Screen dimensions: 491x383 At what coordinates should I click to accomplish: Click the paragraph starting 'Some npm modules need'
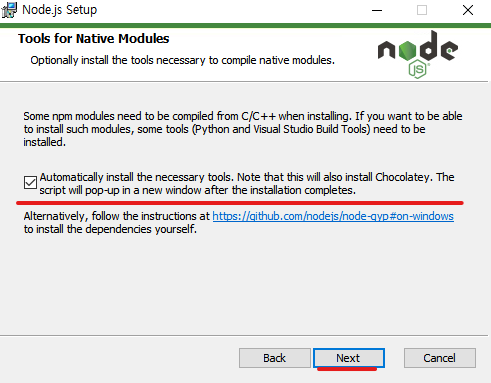click(243, 129)
